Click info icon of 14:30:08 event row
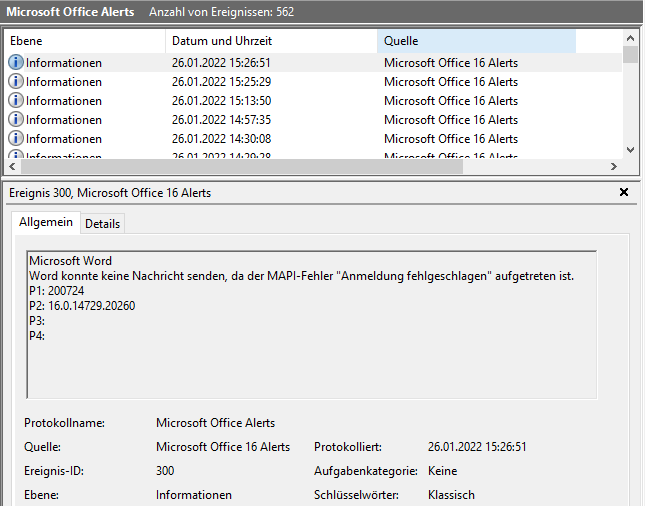The height and width of the screenshot is (506, 645). pyautogui.click(x=16, y=139)
